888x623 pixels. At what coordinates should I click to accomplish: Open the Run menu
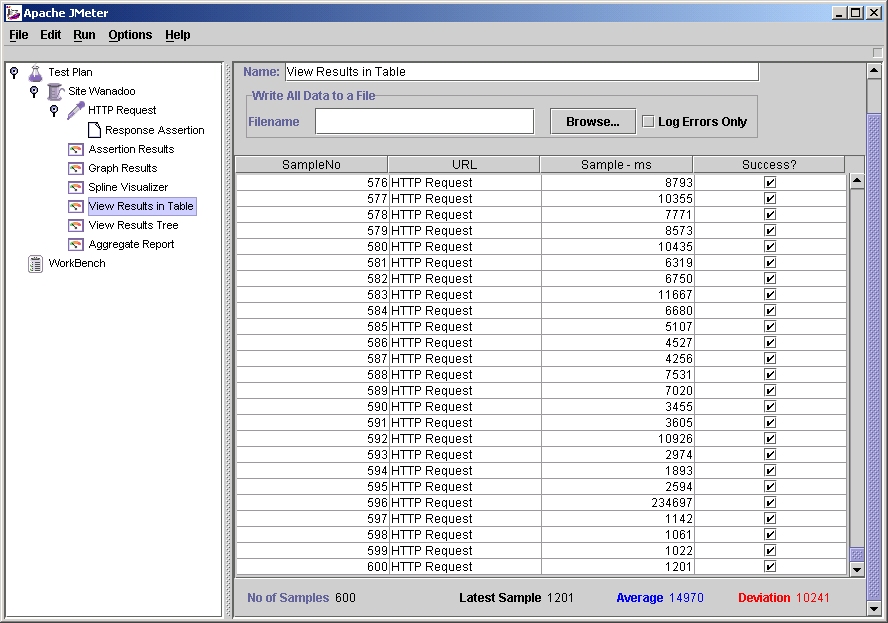pyautogui.click(x=84, y=35)
